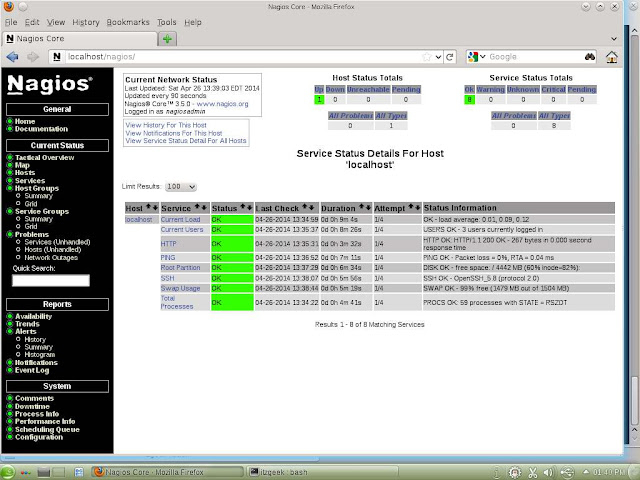Open the View menu
640x480 pixels.
pyautogui.click(x=56, y=22)
